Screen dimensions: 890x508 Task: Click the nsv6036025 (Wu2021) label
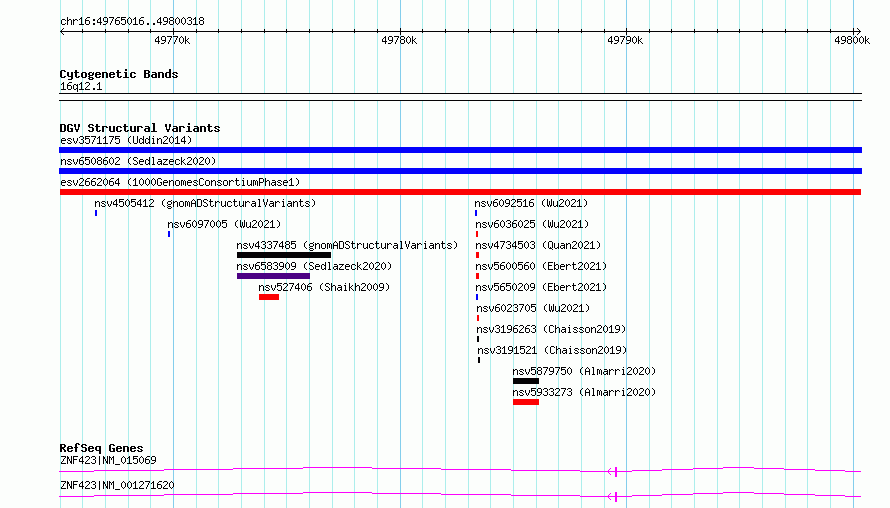point(532,224)
